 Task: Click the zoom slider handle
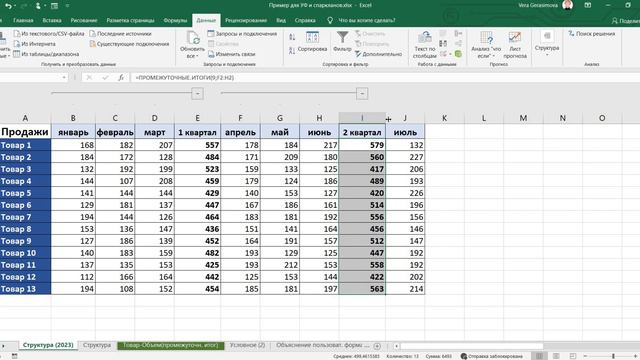[613, 356]
